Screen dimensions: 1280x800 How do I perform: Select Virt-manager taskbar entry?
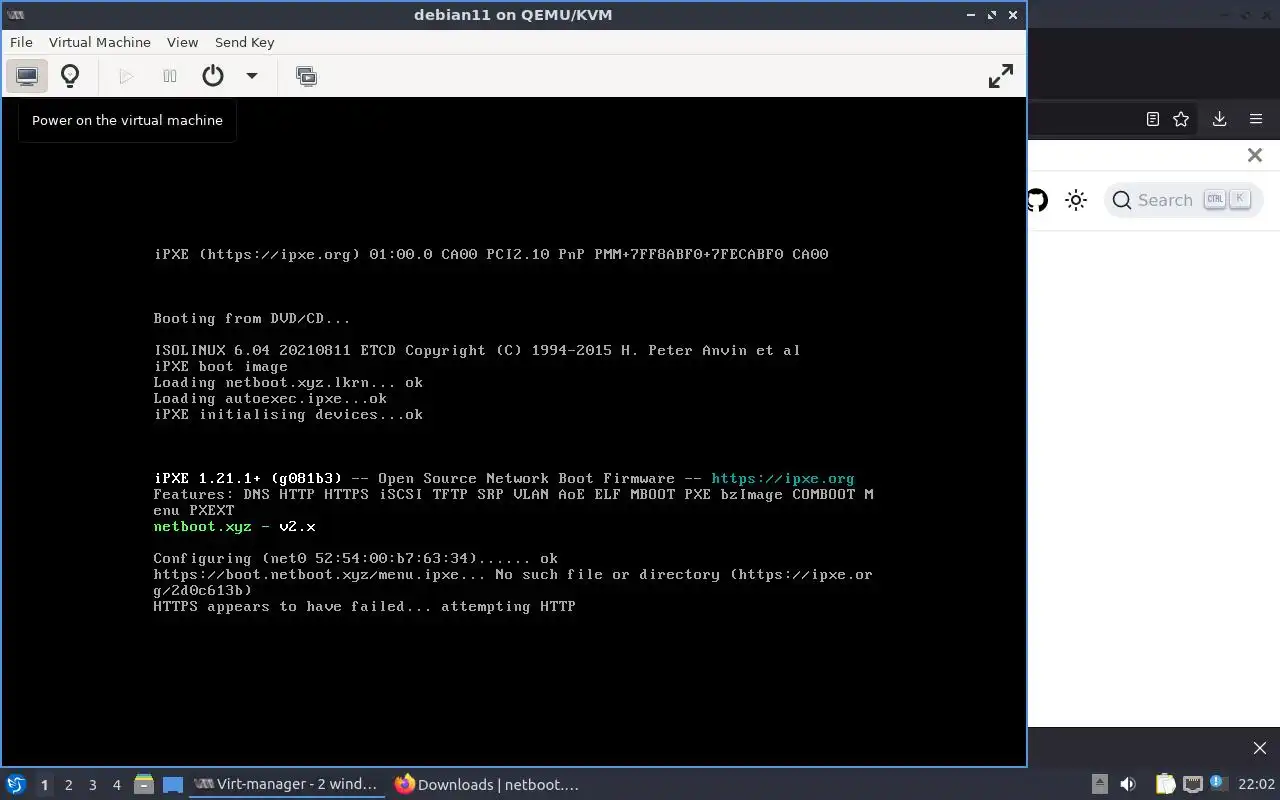288,784
